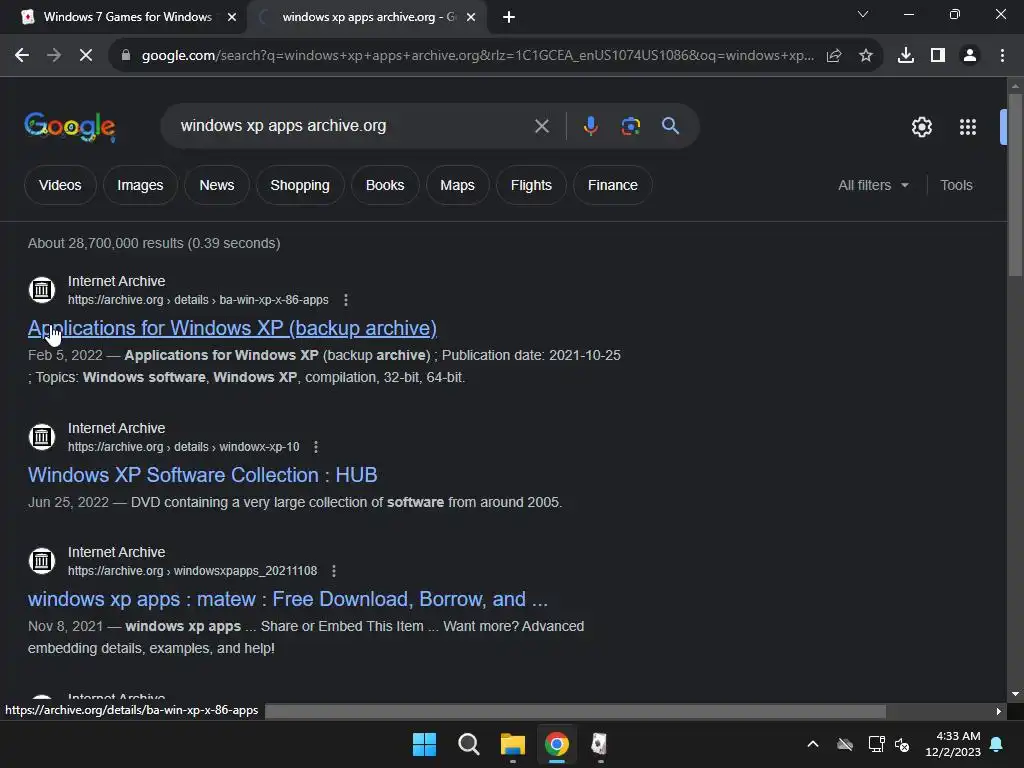Open the tab search dropdown arrow
This screenshot has width=1024, height=768.
coord(863,14)
